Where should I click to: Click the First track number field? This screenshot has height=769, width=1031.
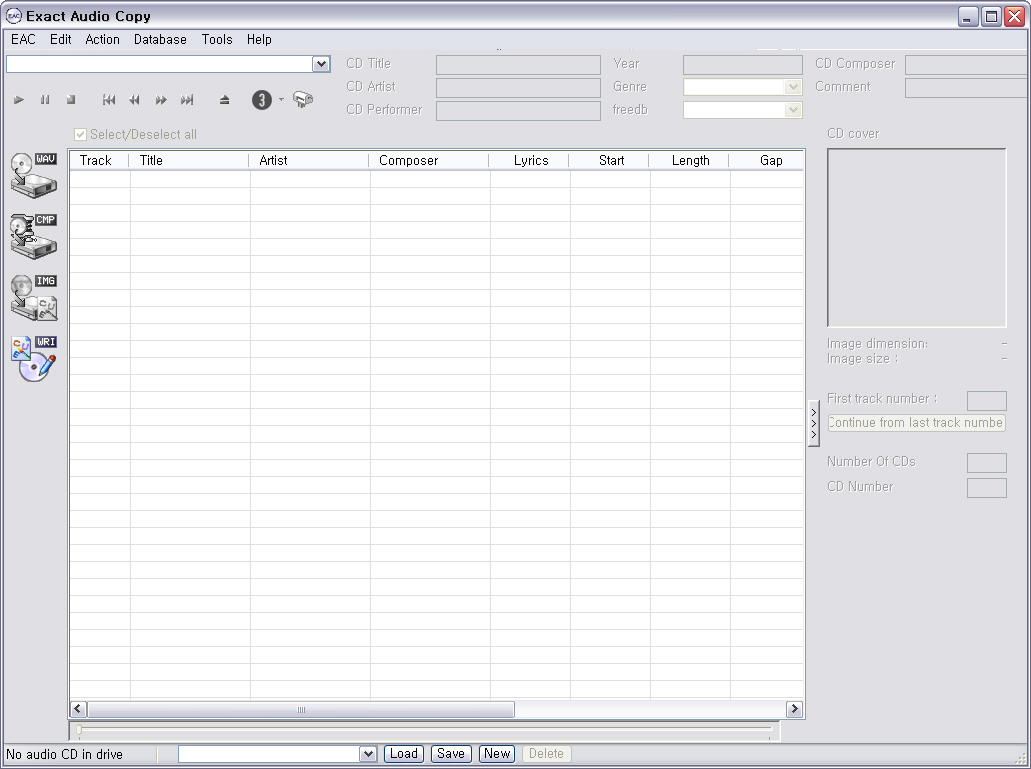tap(987, 400)
